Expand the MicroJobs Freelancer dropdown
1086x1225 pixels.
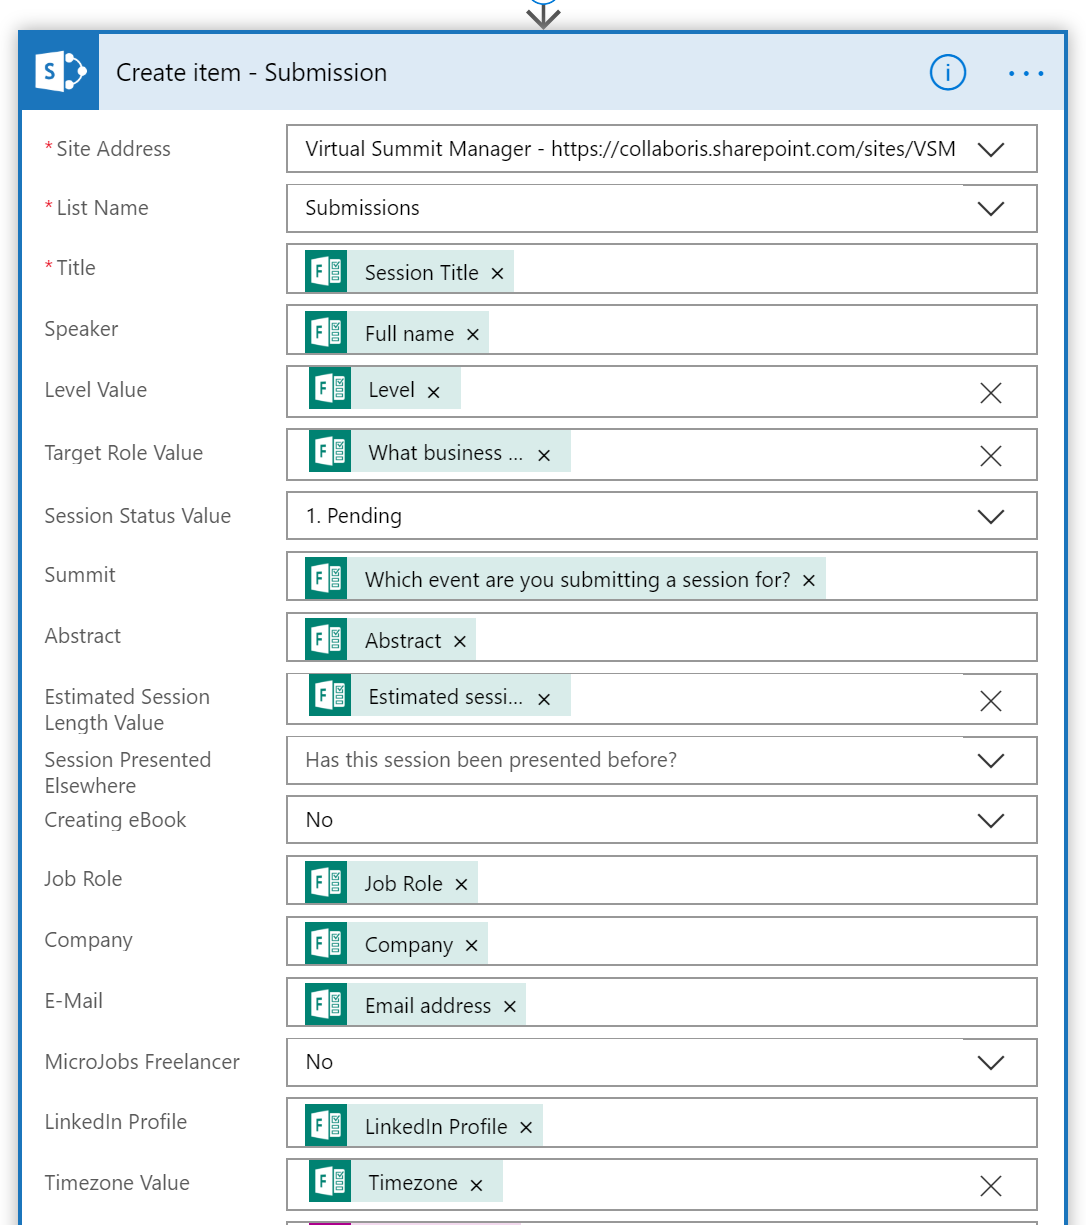[x=991, y=1062]
